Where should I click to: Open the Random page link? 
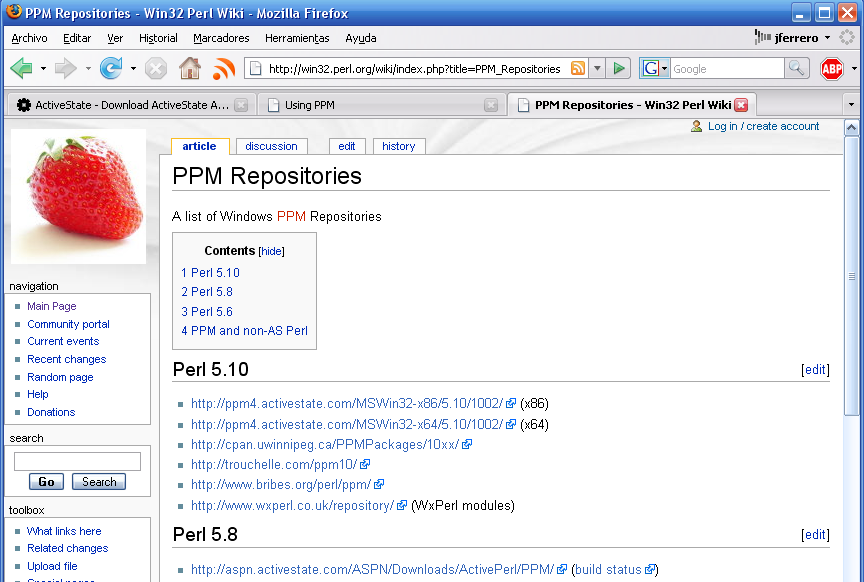tap(60, 377)
